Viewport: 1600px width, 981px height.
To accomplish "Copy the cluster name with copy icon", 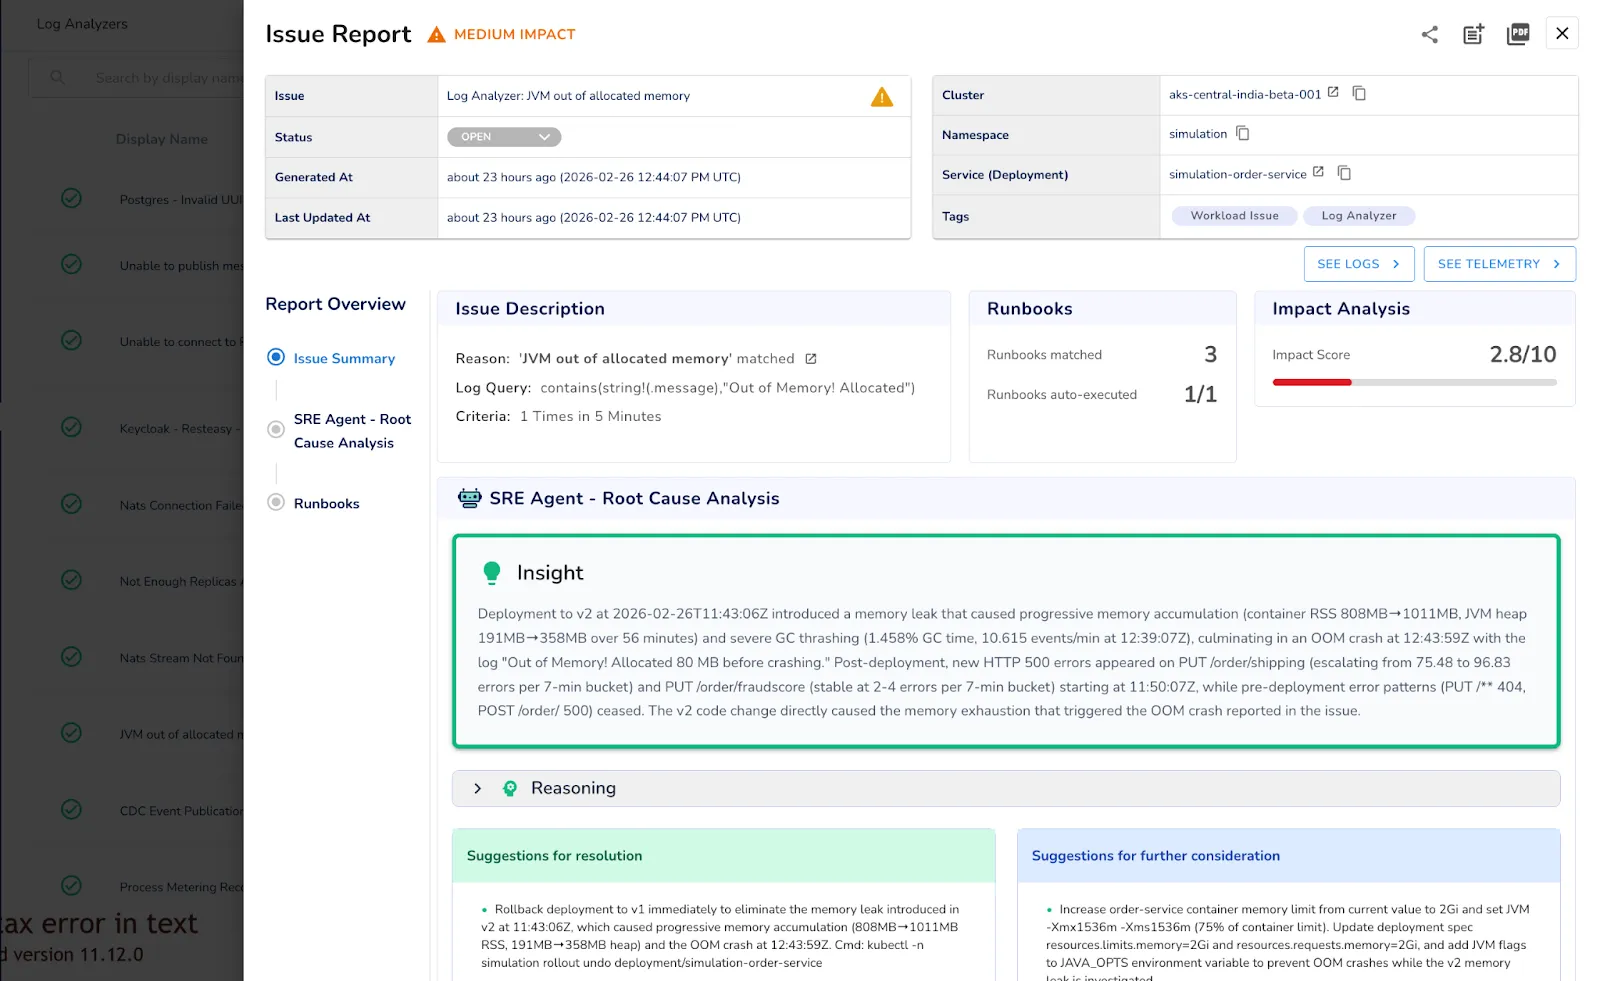I will click(x=1359, y=93).
